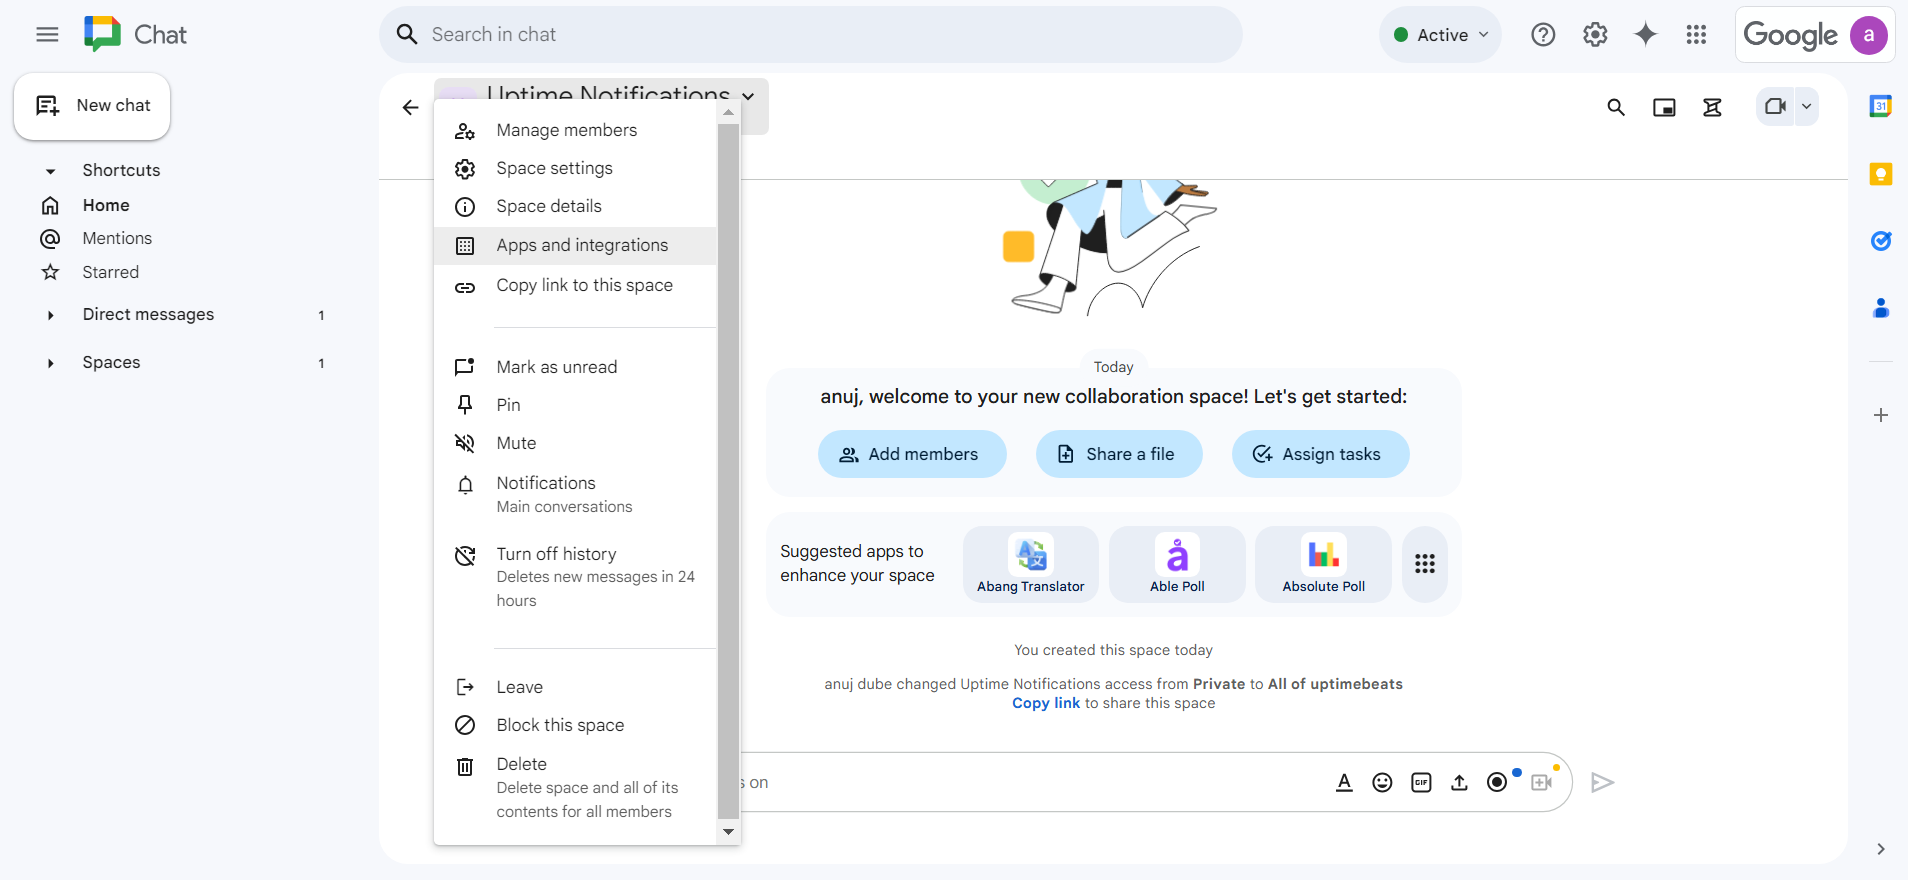Open text formatting options icon
This screenshot has width=1908, height=880.
pyautogui.click(x=1344, y=782)
